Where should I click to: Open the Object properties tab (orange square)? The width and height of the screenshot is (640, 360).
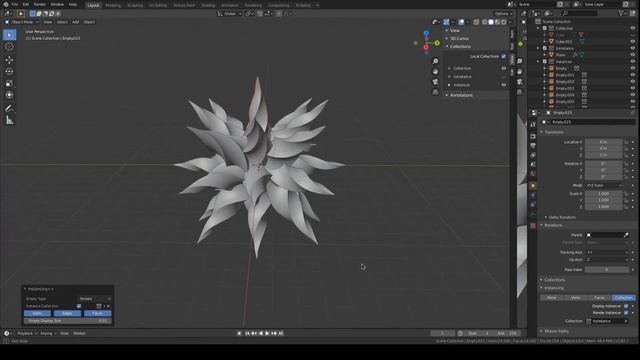tap(533, 186)
